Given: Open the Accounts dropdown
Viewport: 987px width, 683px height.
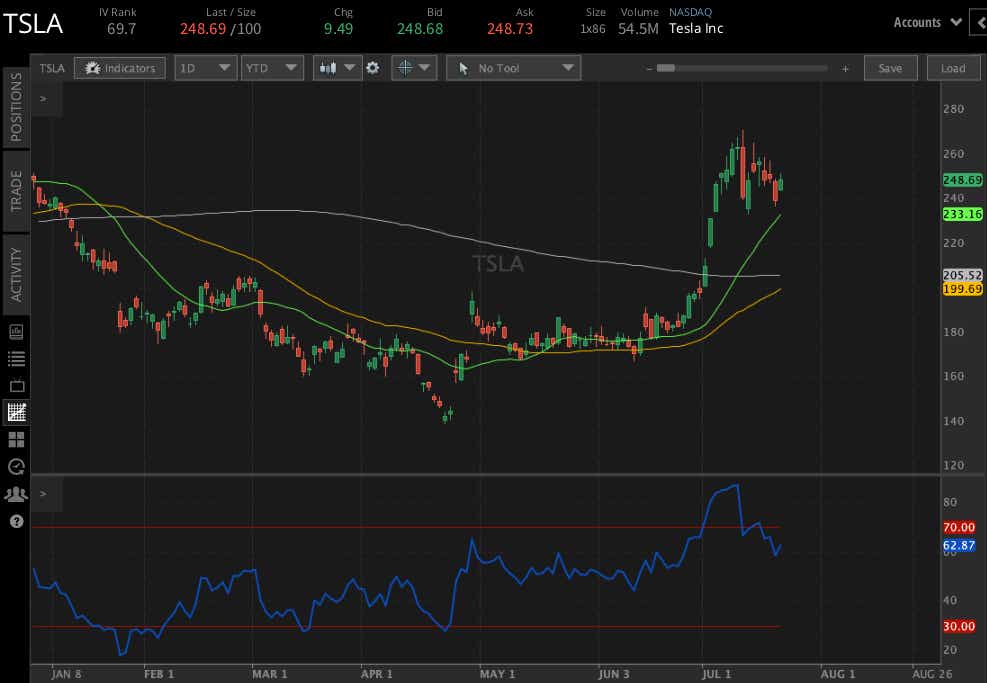Looking at the screenshot, I should (x=927, y=23).
